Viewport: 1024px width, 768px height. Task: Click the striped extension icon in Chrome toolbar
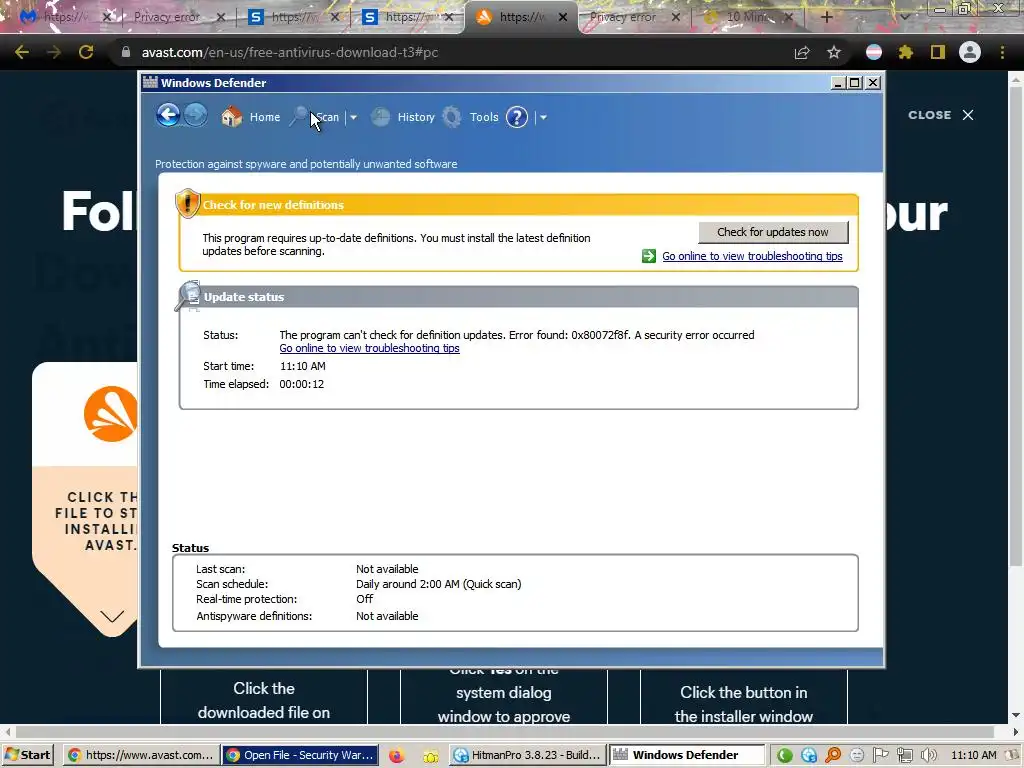tap(874, 52)
